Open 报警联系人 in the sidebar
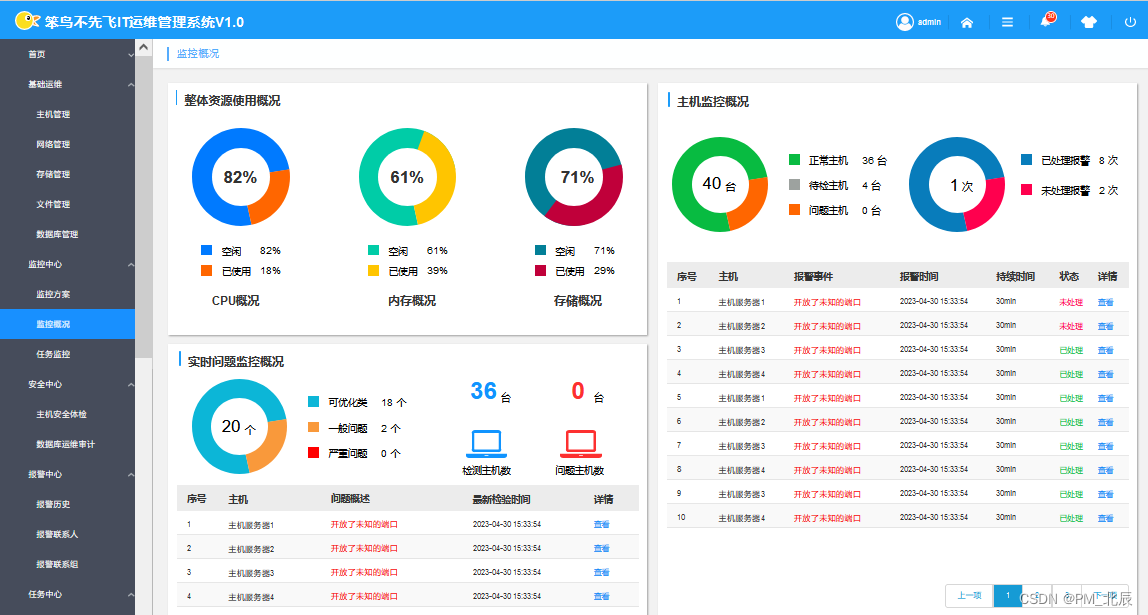The height and width of the screenshot is (615, 1148). tap(57, 534)
